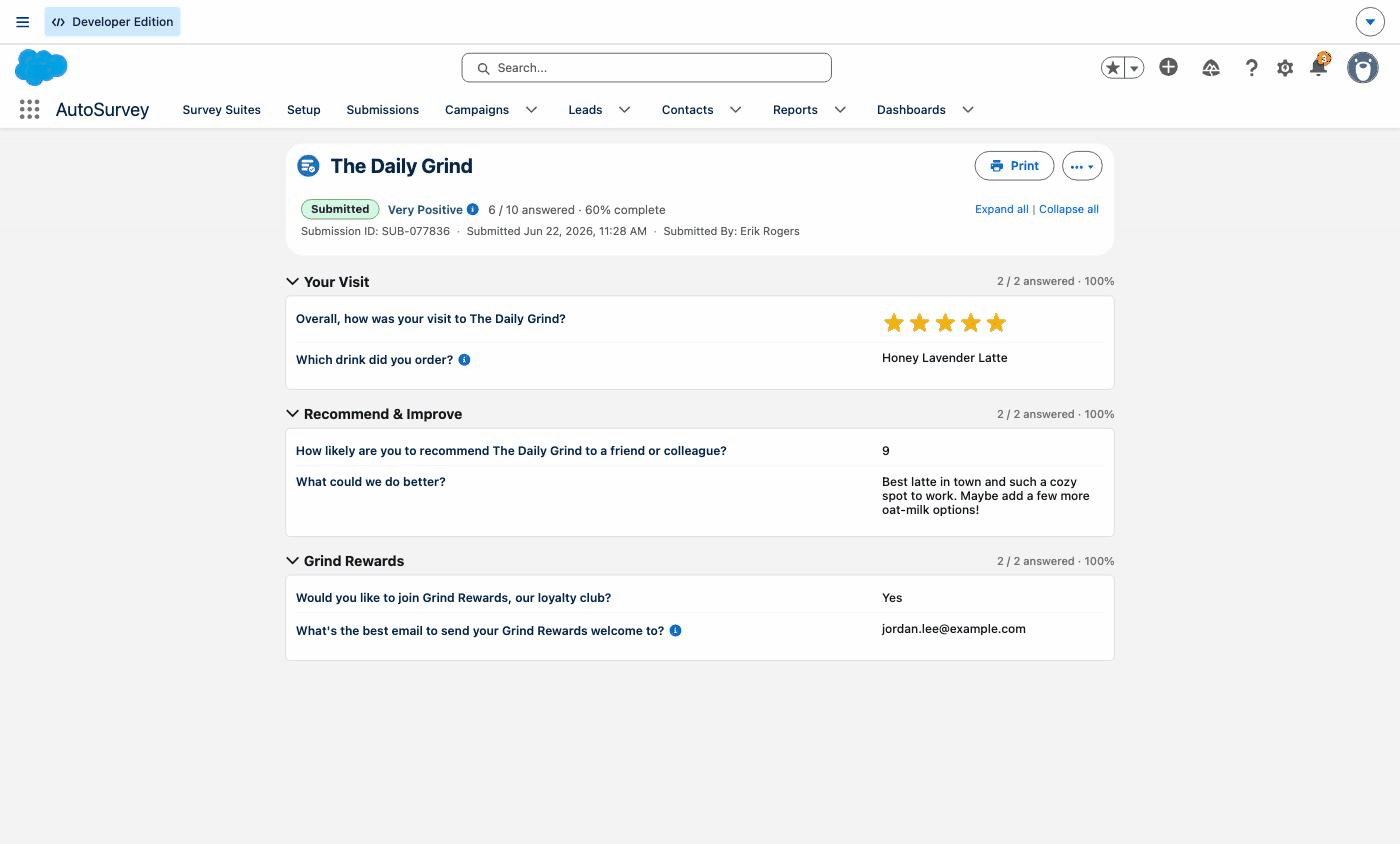Screen dimensions: 1400x844
Task: Click the Expand all link
Action: tap(1001, 209)
